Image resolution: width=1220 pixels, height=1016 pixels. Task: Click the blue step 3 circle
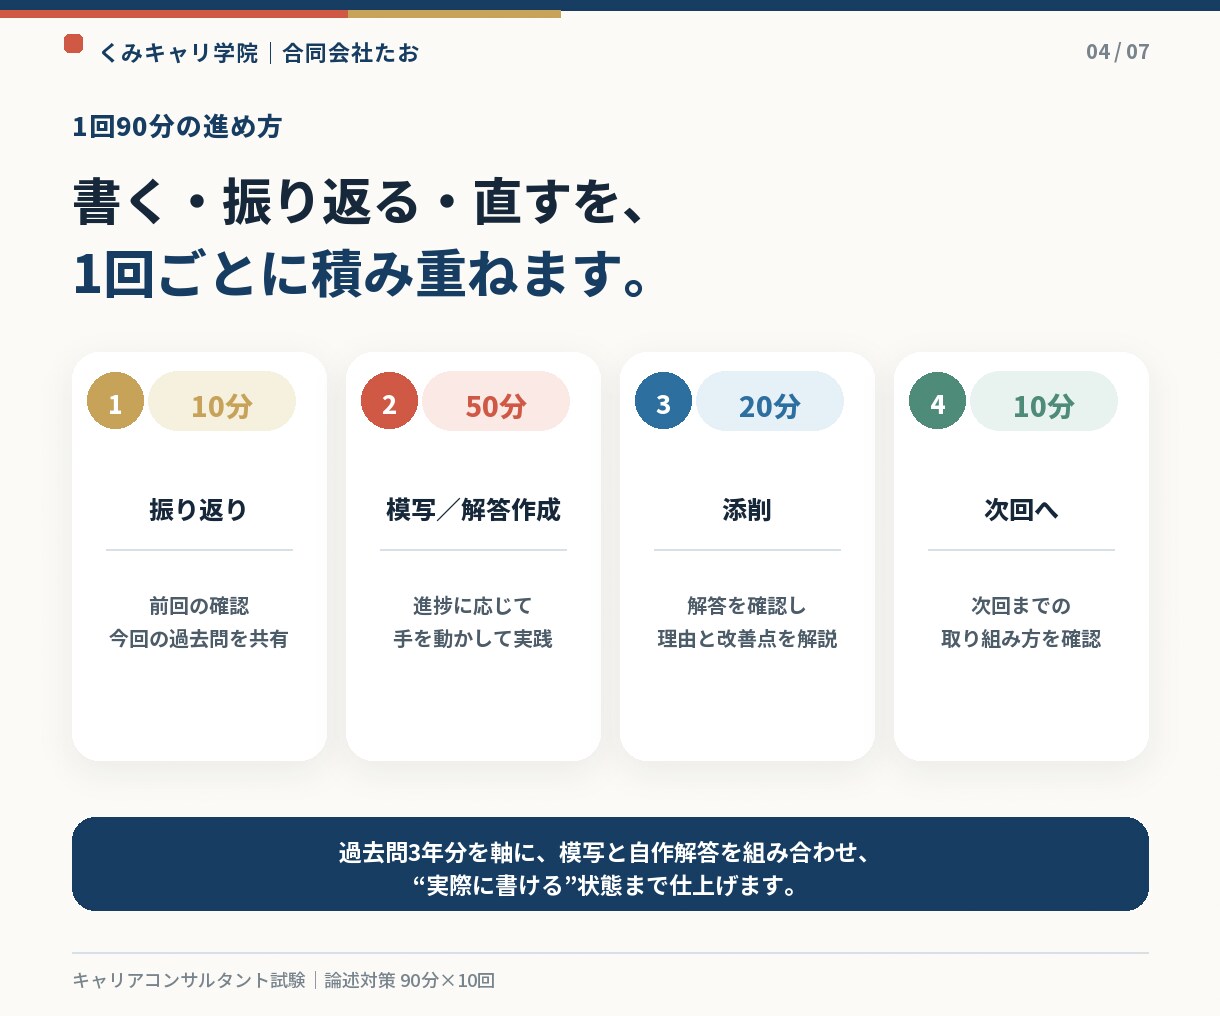tap(663, 401)
